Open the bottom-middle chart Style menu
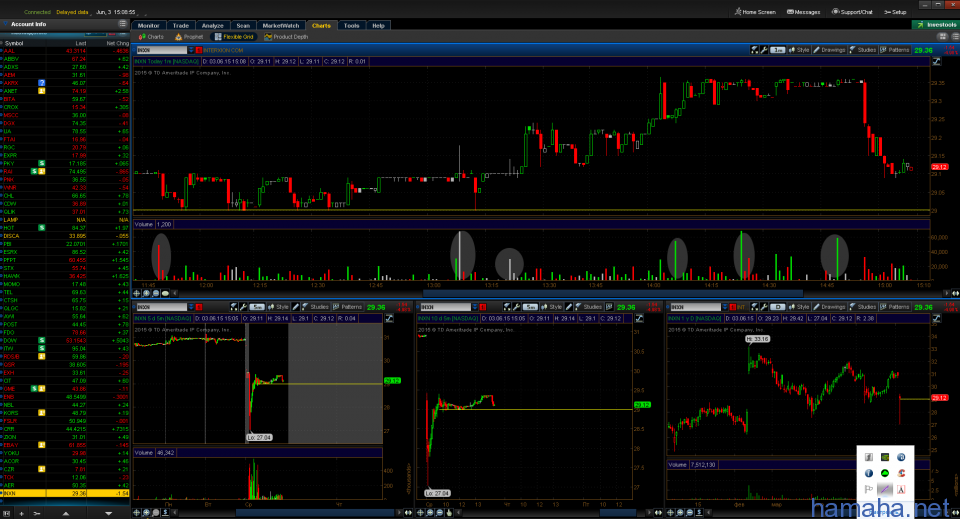 [552, 307]
